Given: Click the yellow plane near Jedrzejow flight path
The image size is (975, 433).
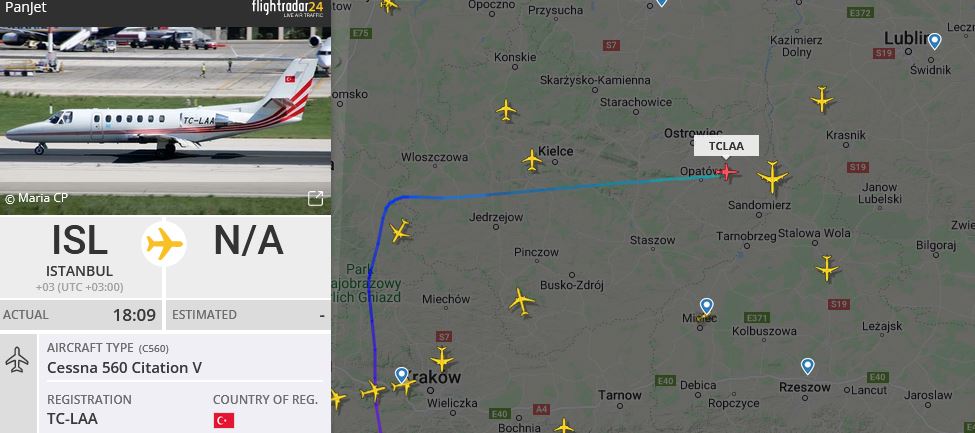Looking at the screenshot, I should coord(400,231).
